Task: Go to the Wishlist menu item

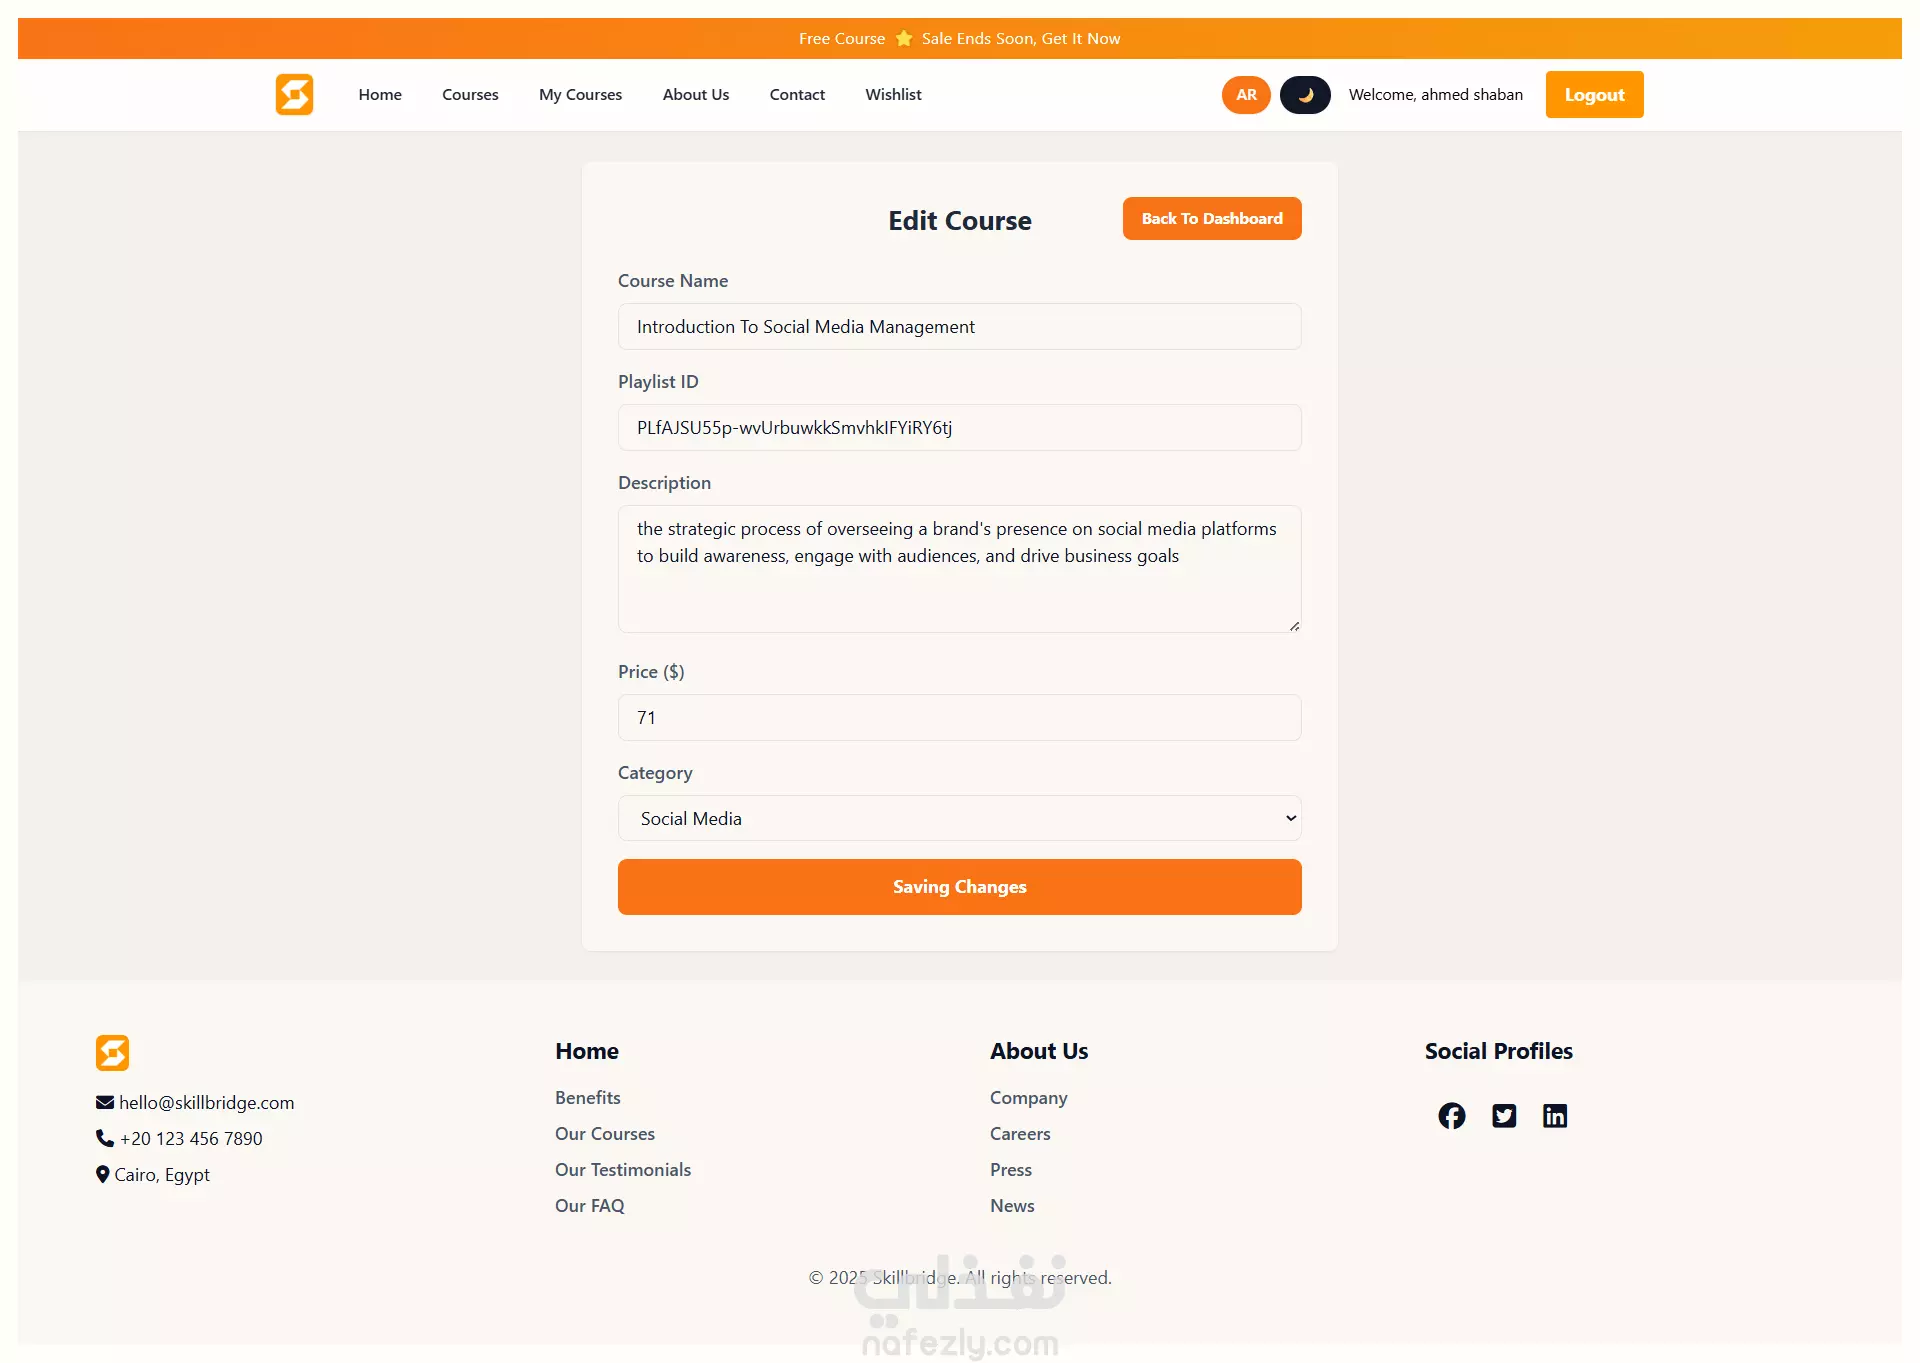Action: (893, 95)
